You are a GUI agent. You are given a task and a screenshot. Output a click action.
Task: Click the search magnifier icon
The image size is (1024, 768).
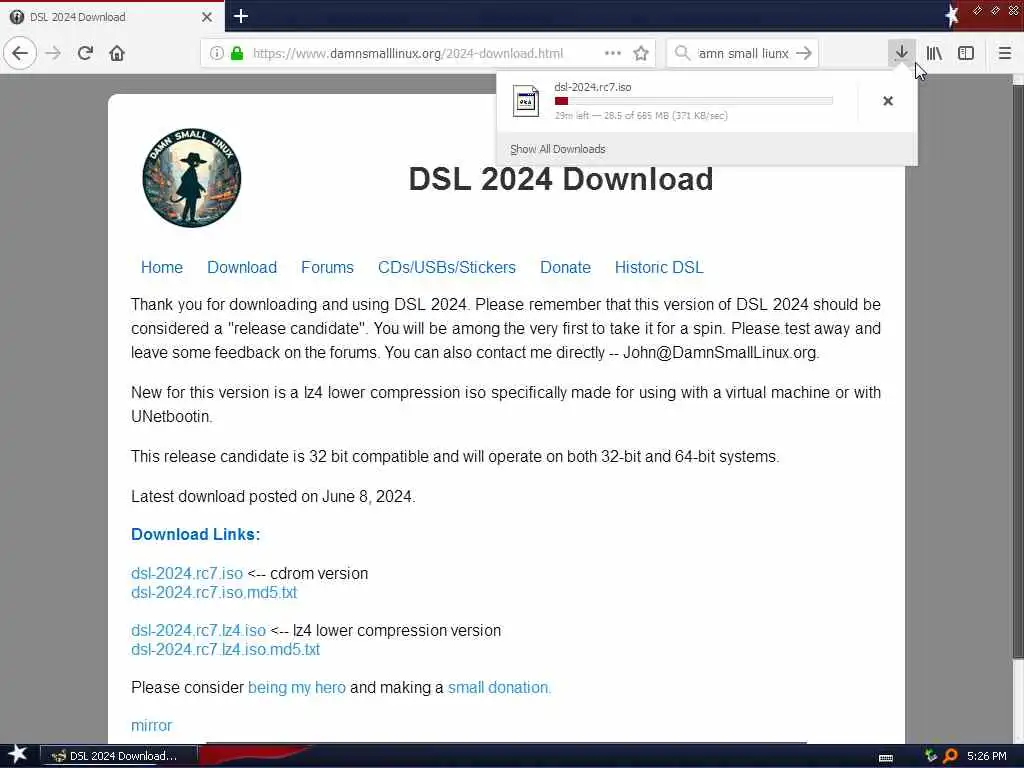682,53
